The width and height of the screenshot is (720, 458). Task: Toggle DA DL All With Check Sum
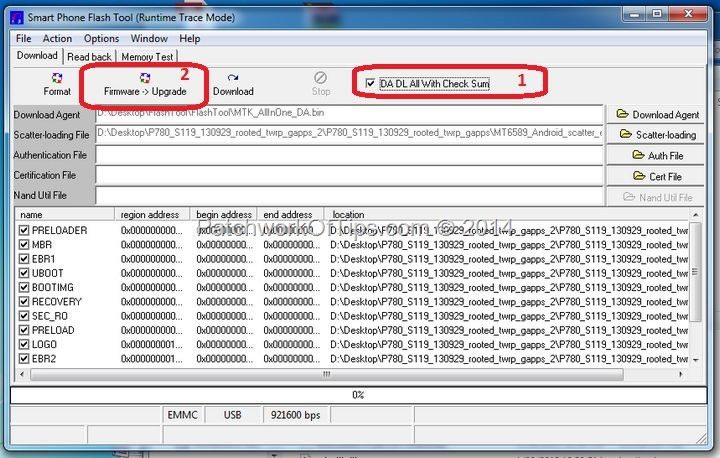point(370,84)
